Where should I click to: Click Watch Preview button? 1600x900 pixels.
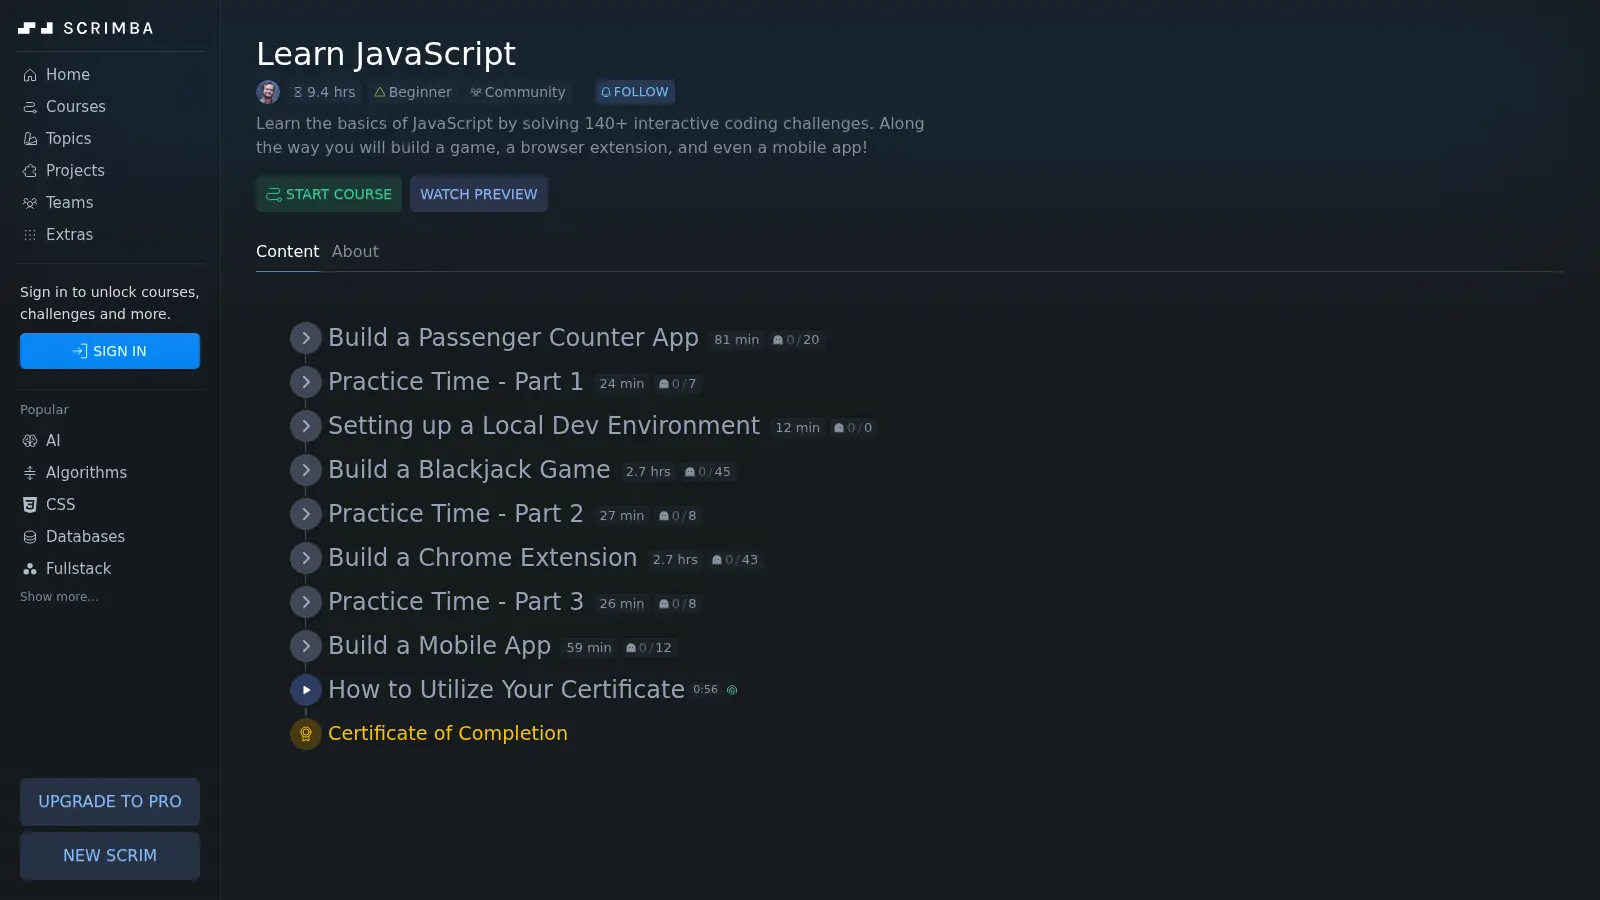point(479,194)
